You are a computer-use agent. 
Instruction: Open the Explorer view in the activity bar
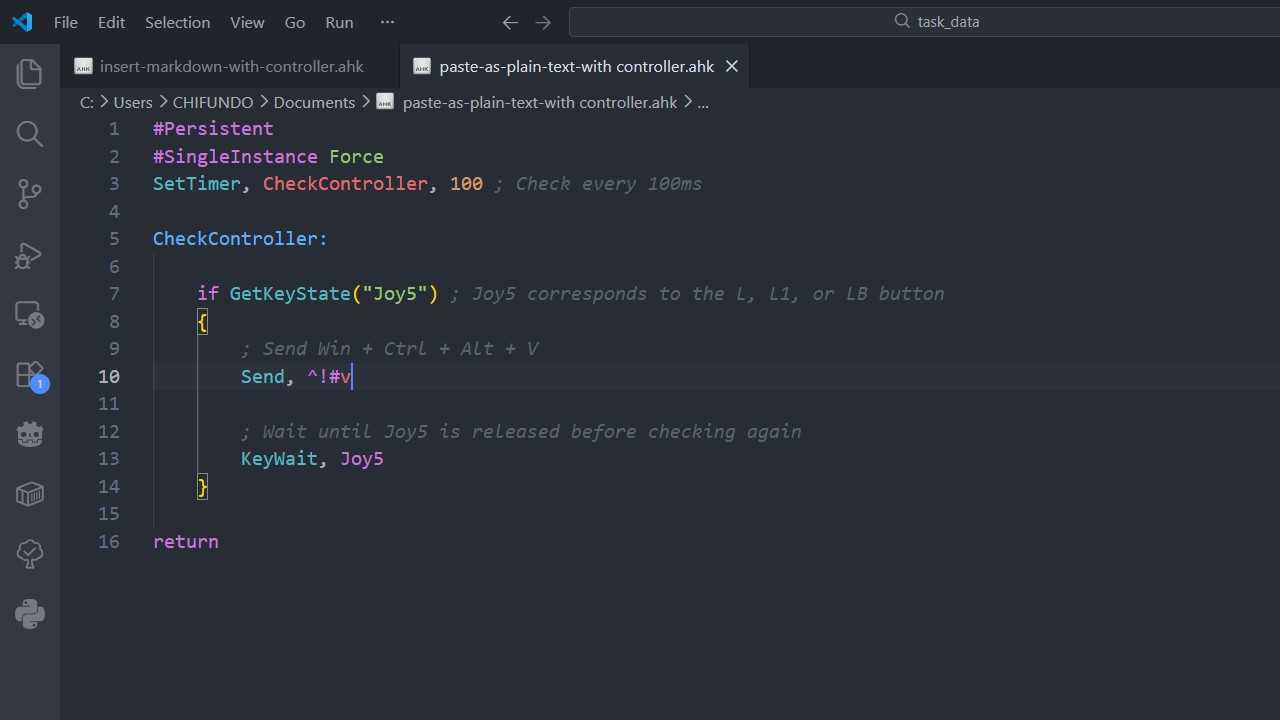click(x=30, y=73)
